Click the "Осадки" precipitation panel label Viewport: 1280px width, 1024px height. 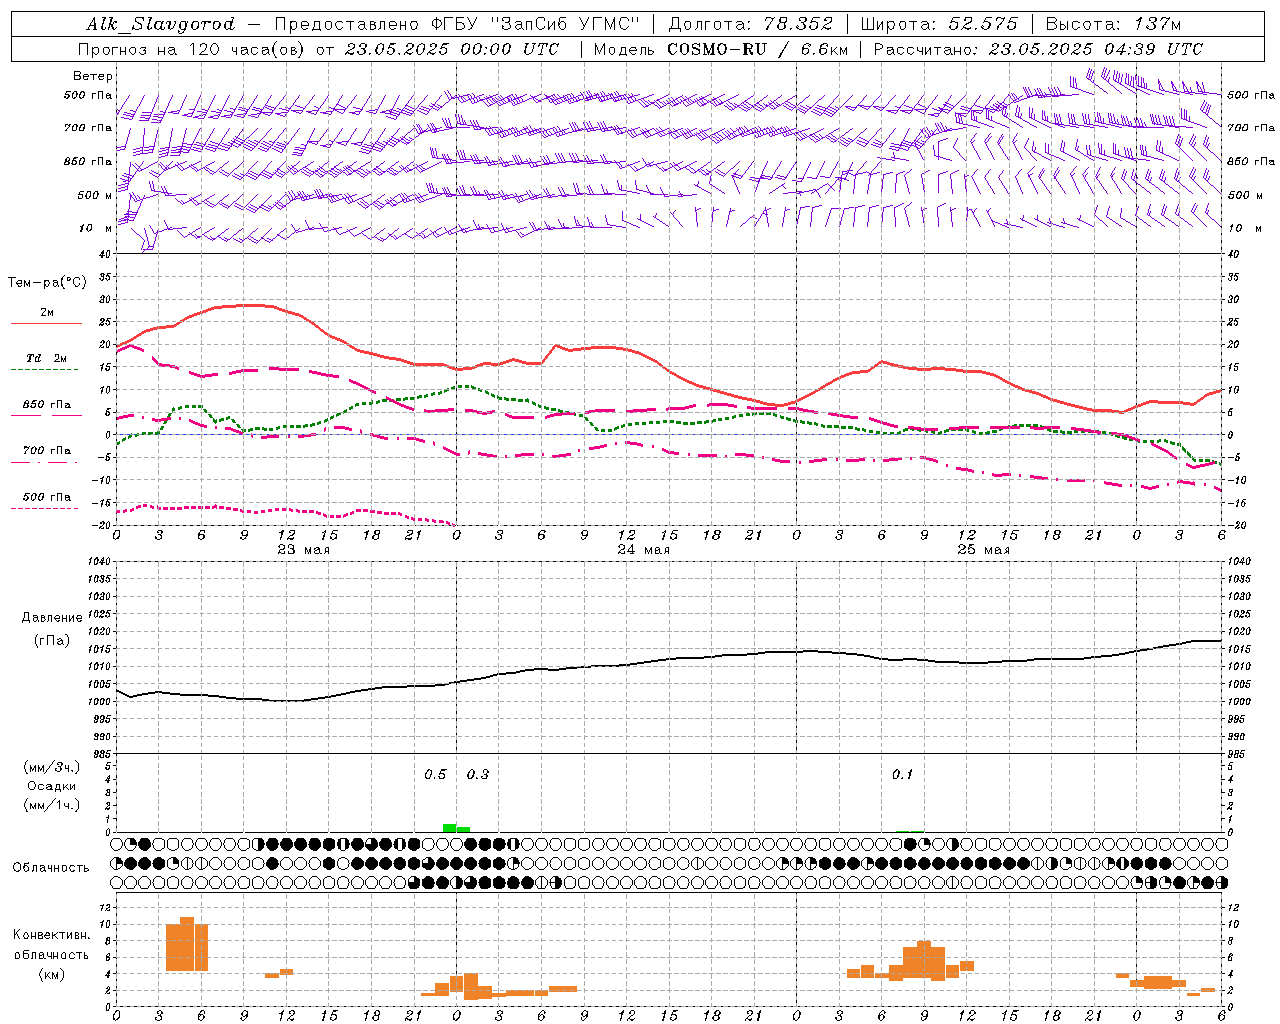(x=52, y=786)
